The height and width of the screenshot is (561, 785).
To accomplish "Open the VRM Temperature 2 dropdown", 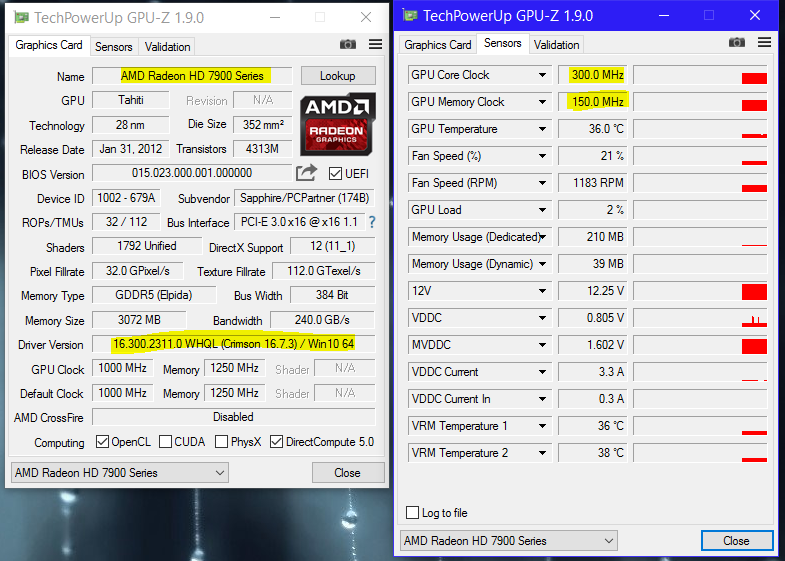I will (x=542, y=453).
